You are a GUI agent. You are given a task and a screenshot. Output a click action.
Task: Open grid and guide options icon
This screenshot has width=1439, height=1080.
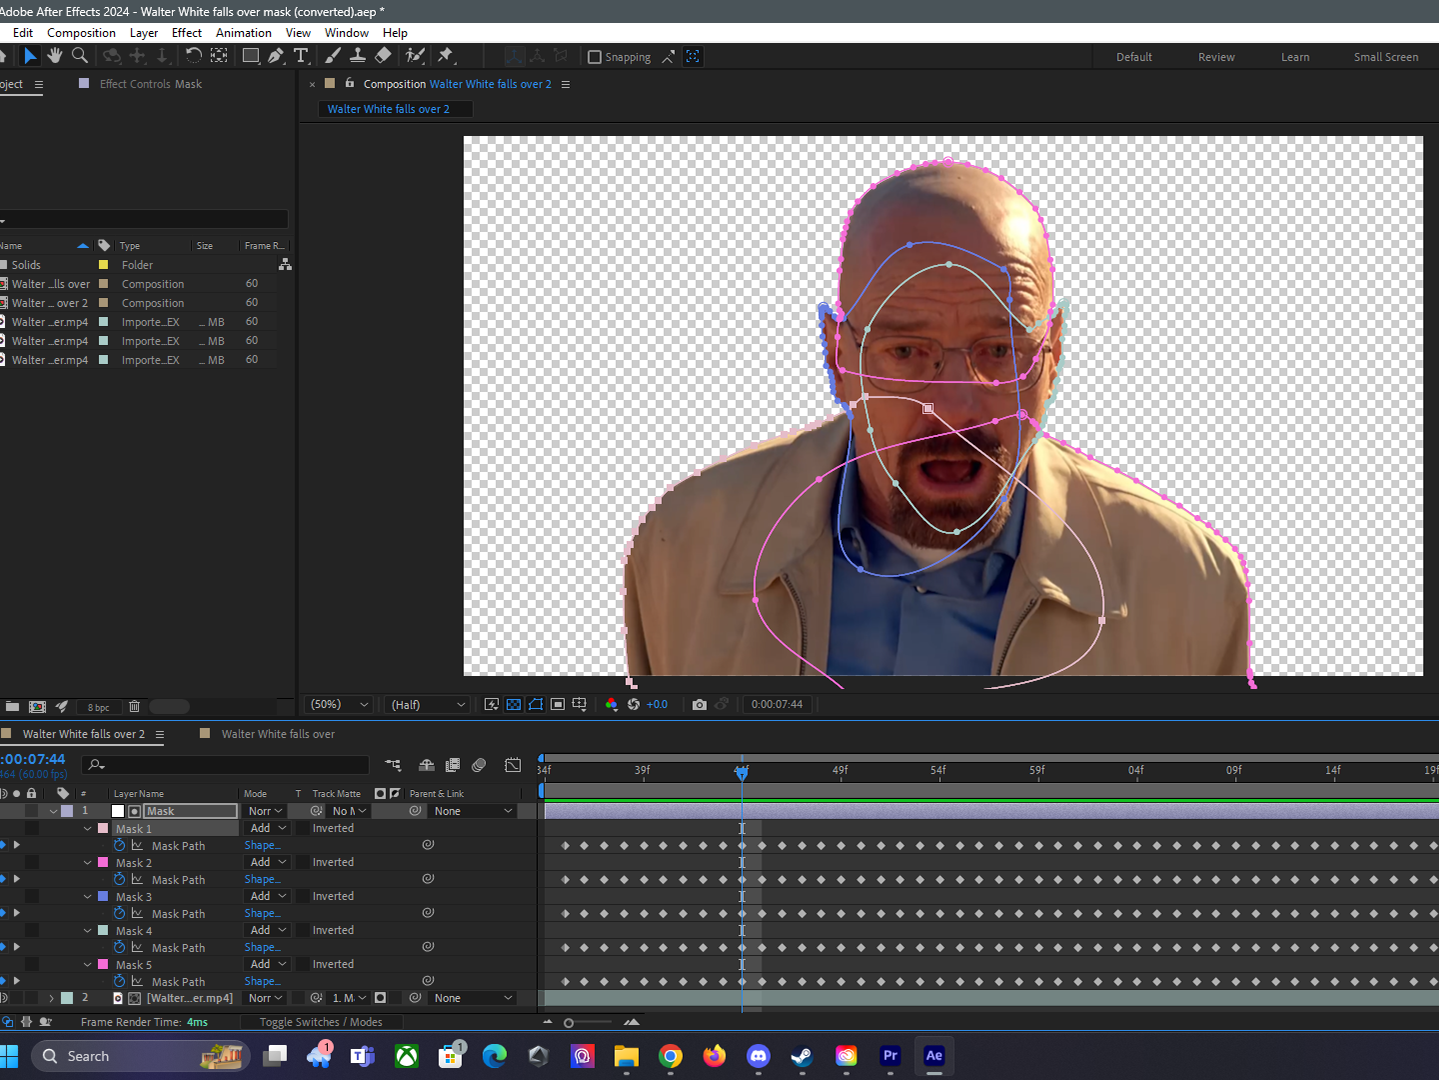(579, 705)
